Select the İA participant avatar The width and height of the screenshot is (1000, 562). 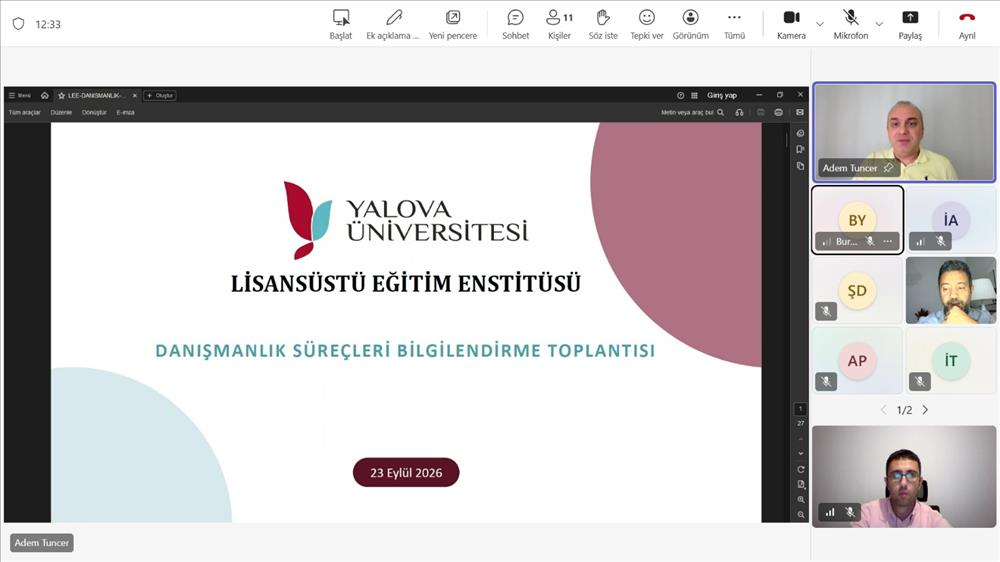coord(950,220)
